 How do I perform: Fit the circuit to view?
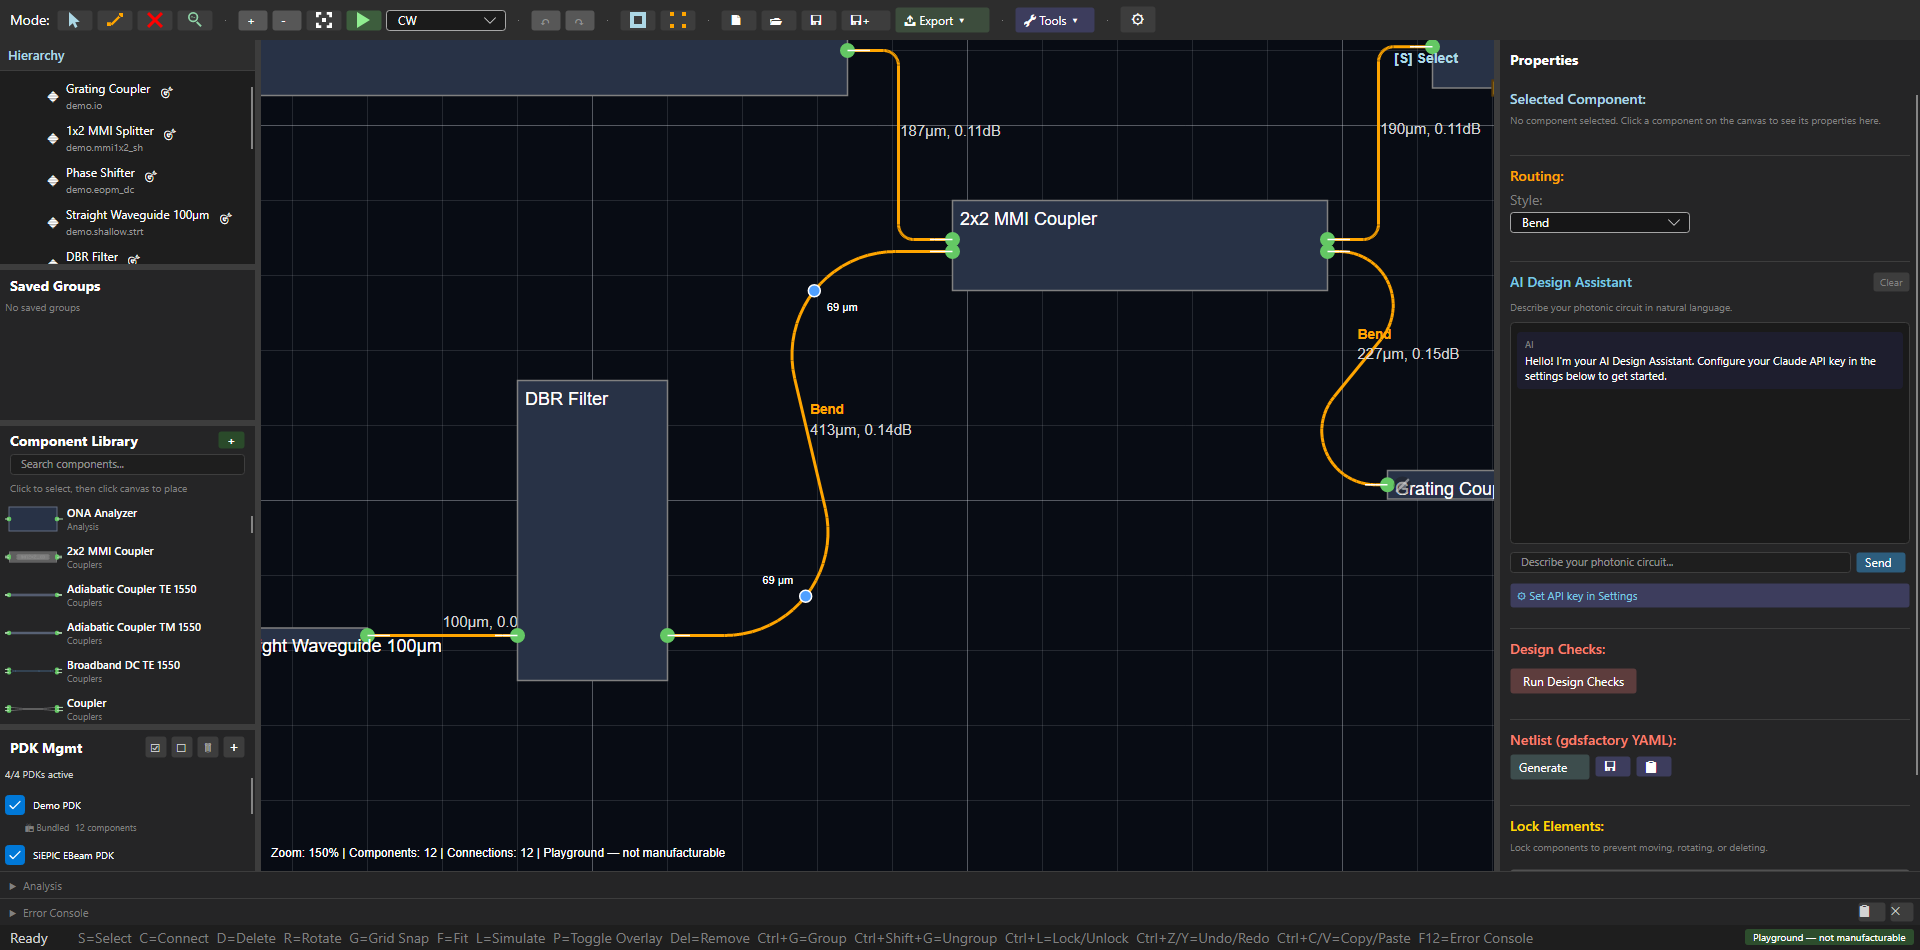324,20
